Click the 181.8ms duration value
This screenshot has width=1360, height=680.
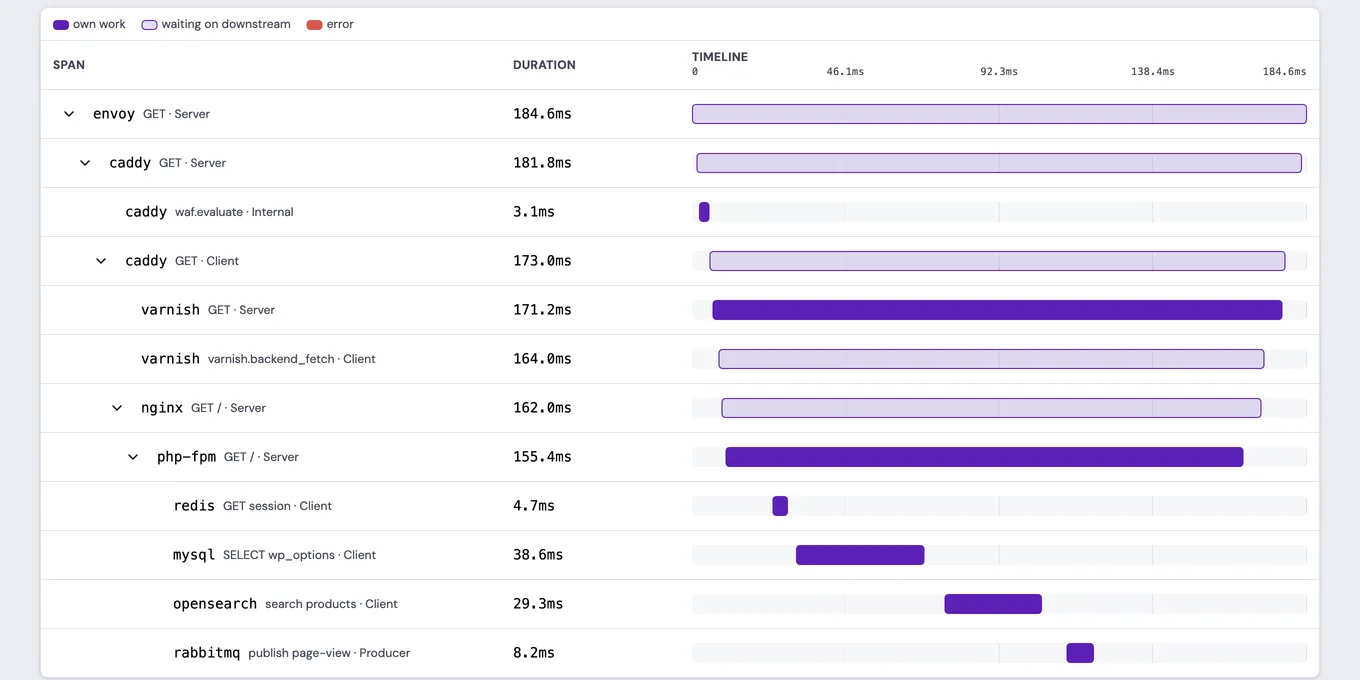pos(542,163)
